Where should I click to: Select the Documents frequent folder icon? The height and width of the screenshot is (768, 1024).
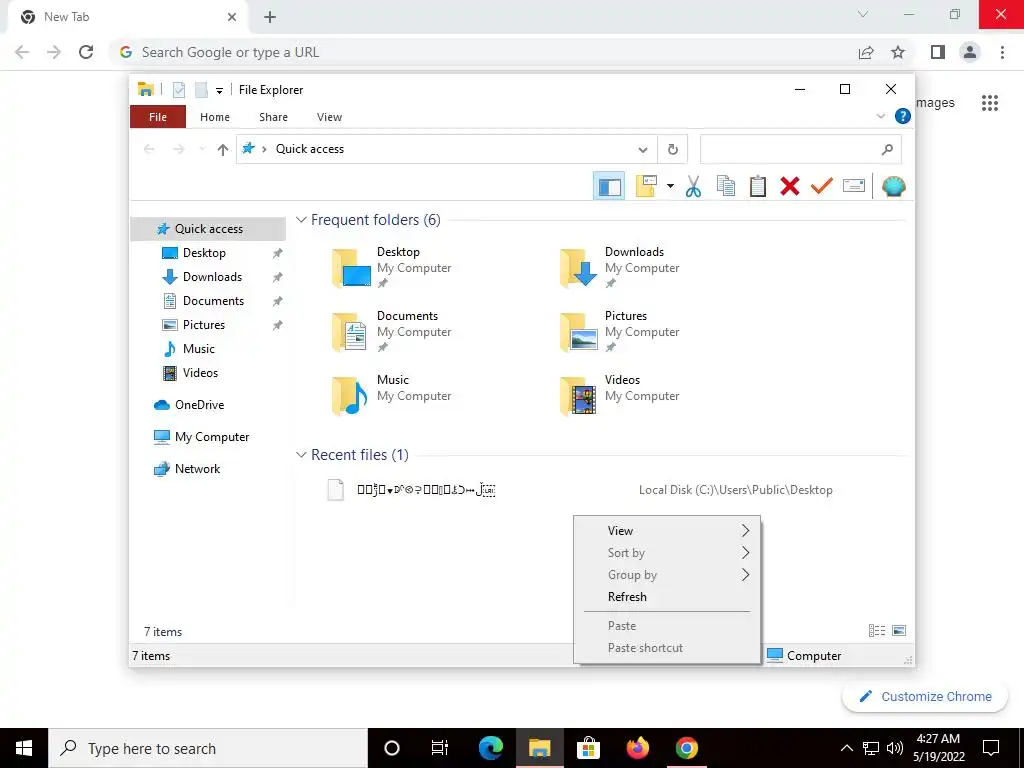pos(350,332)
